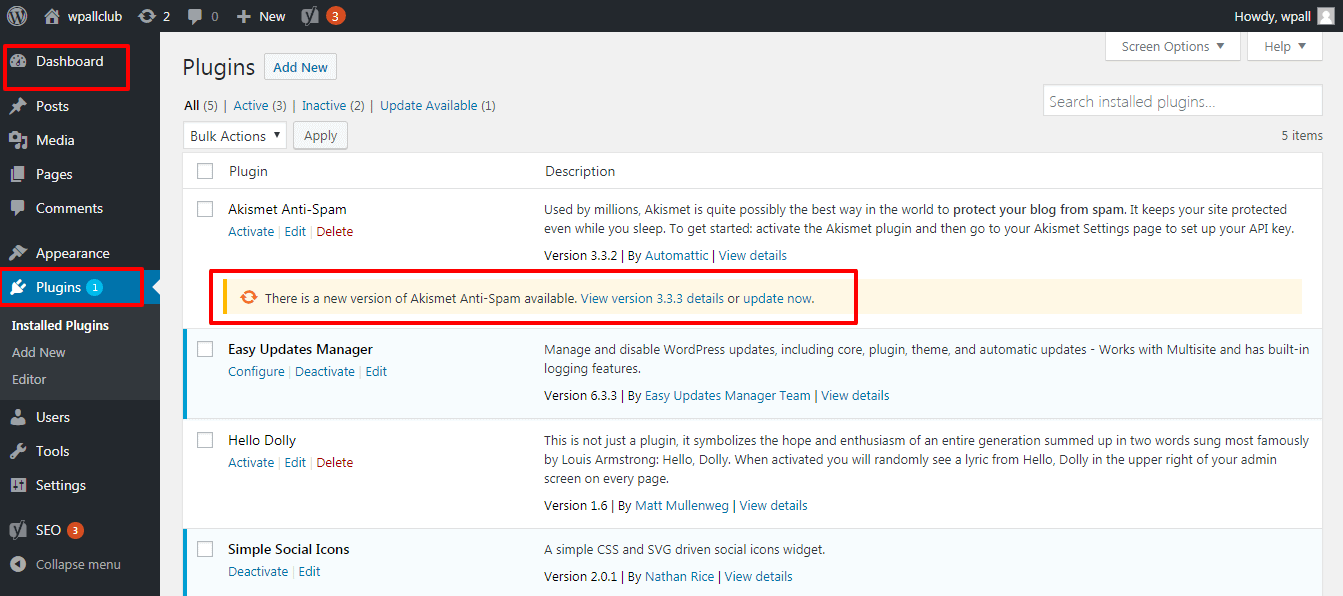Edit the Simple Social Icons plugin

(309, 571)
